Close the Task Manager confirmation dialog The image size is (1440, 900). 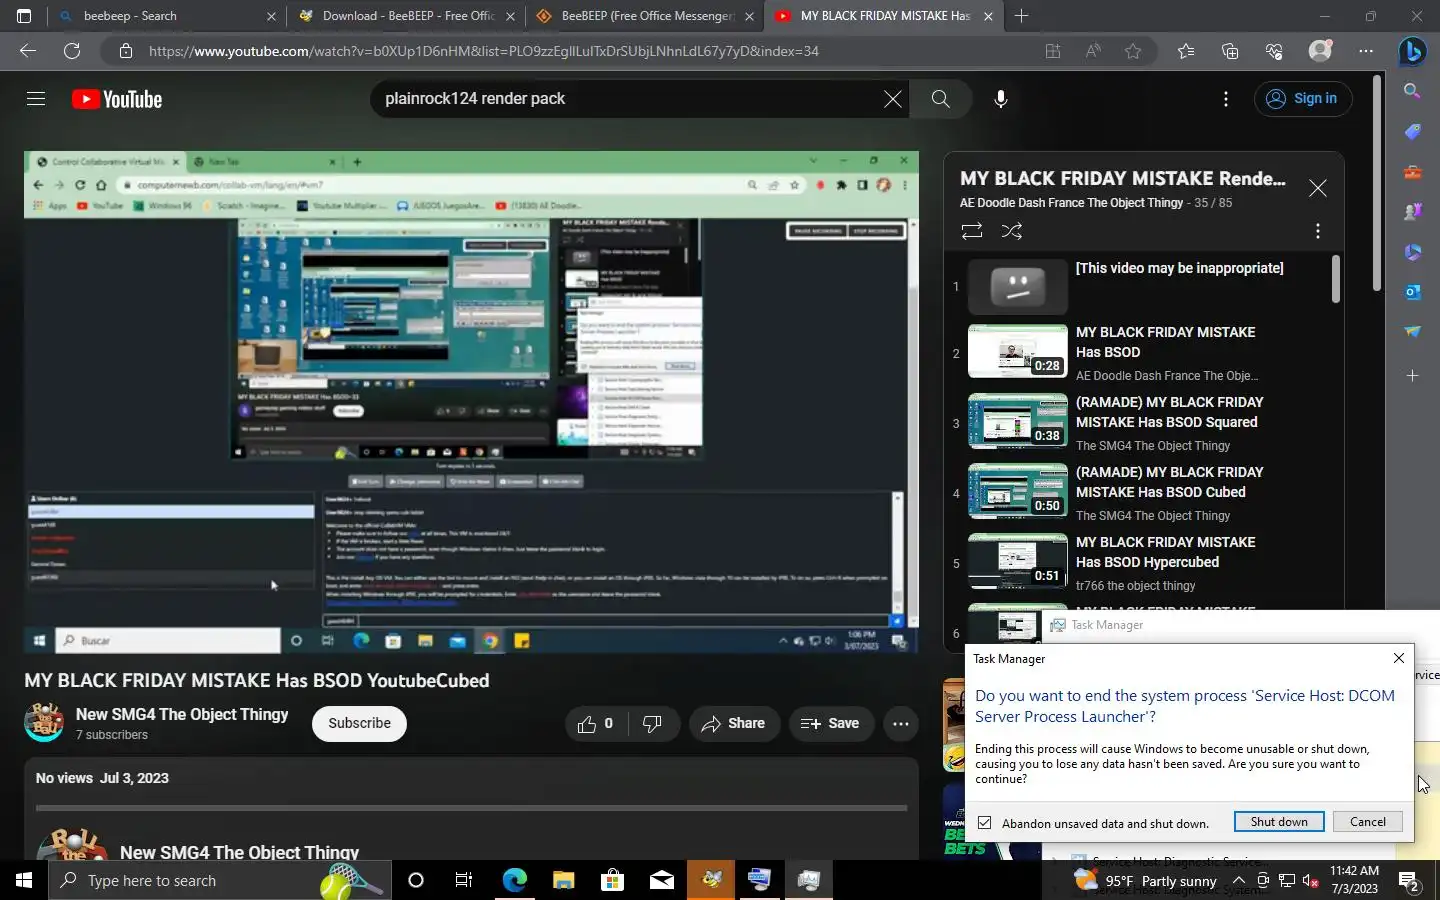pos(1399,658)
